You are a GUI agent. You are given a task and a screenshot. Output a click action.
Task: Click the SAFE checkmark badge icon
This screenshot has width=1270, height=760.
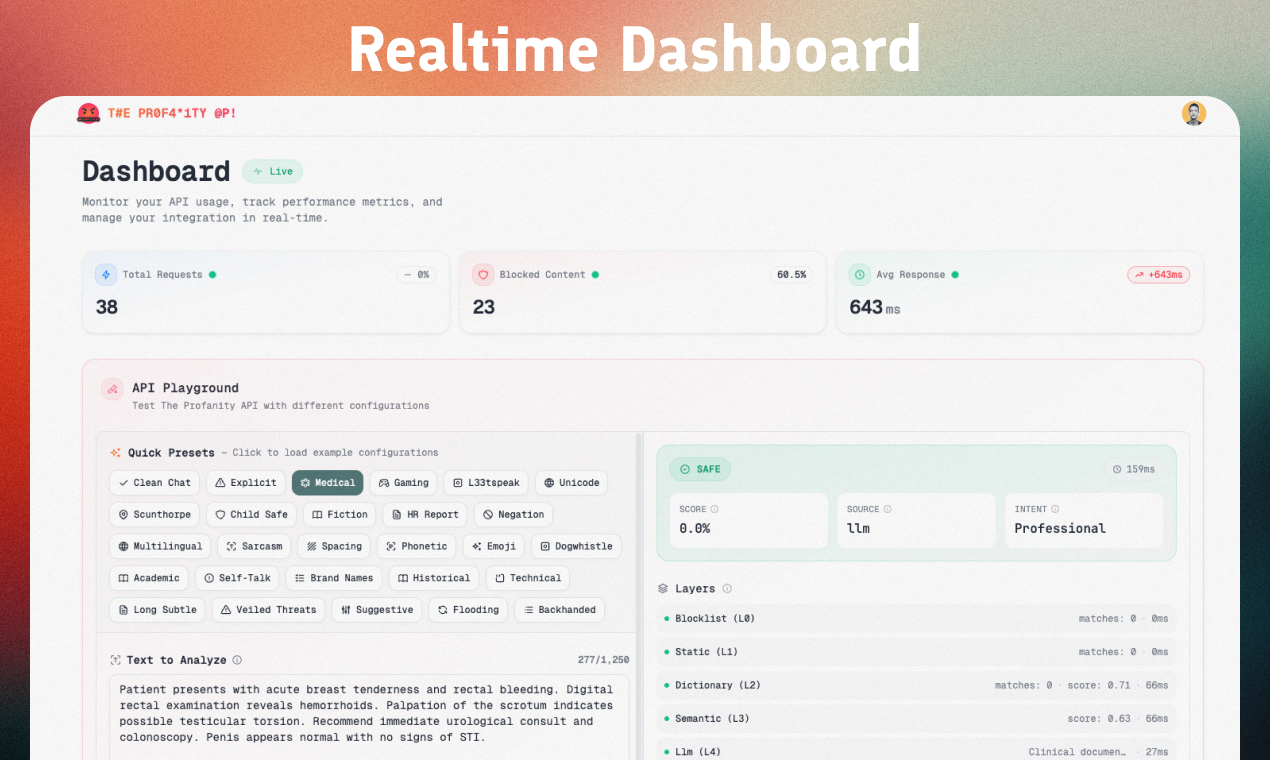pos(687,468)
